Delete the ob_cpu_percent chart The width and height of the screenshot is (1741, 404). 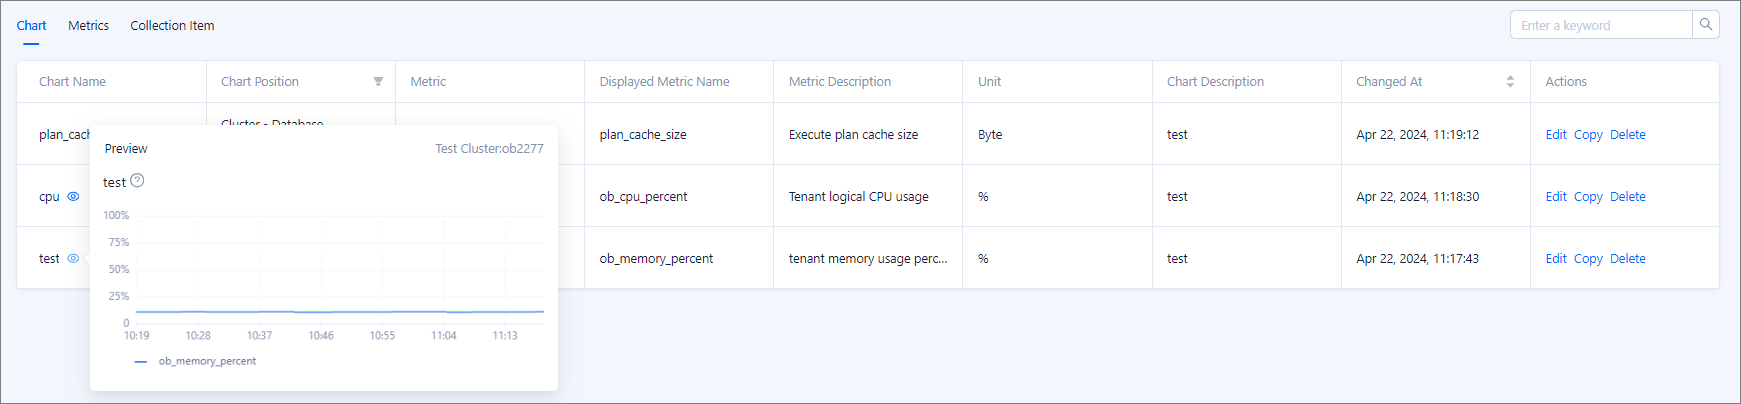pos(1628,197)
